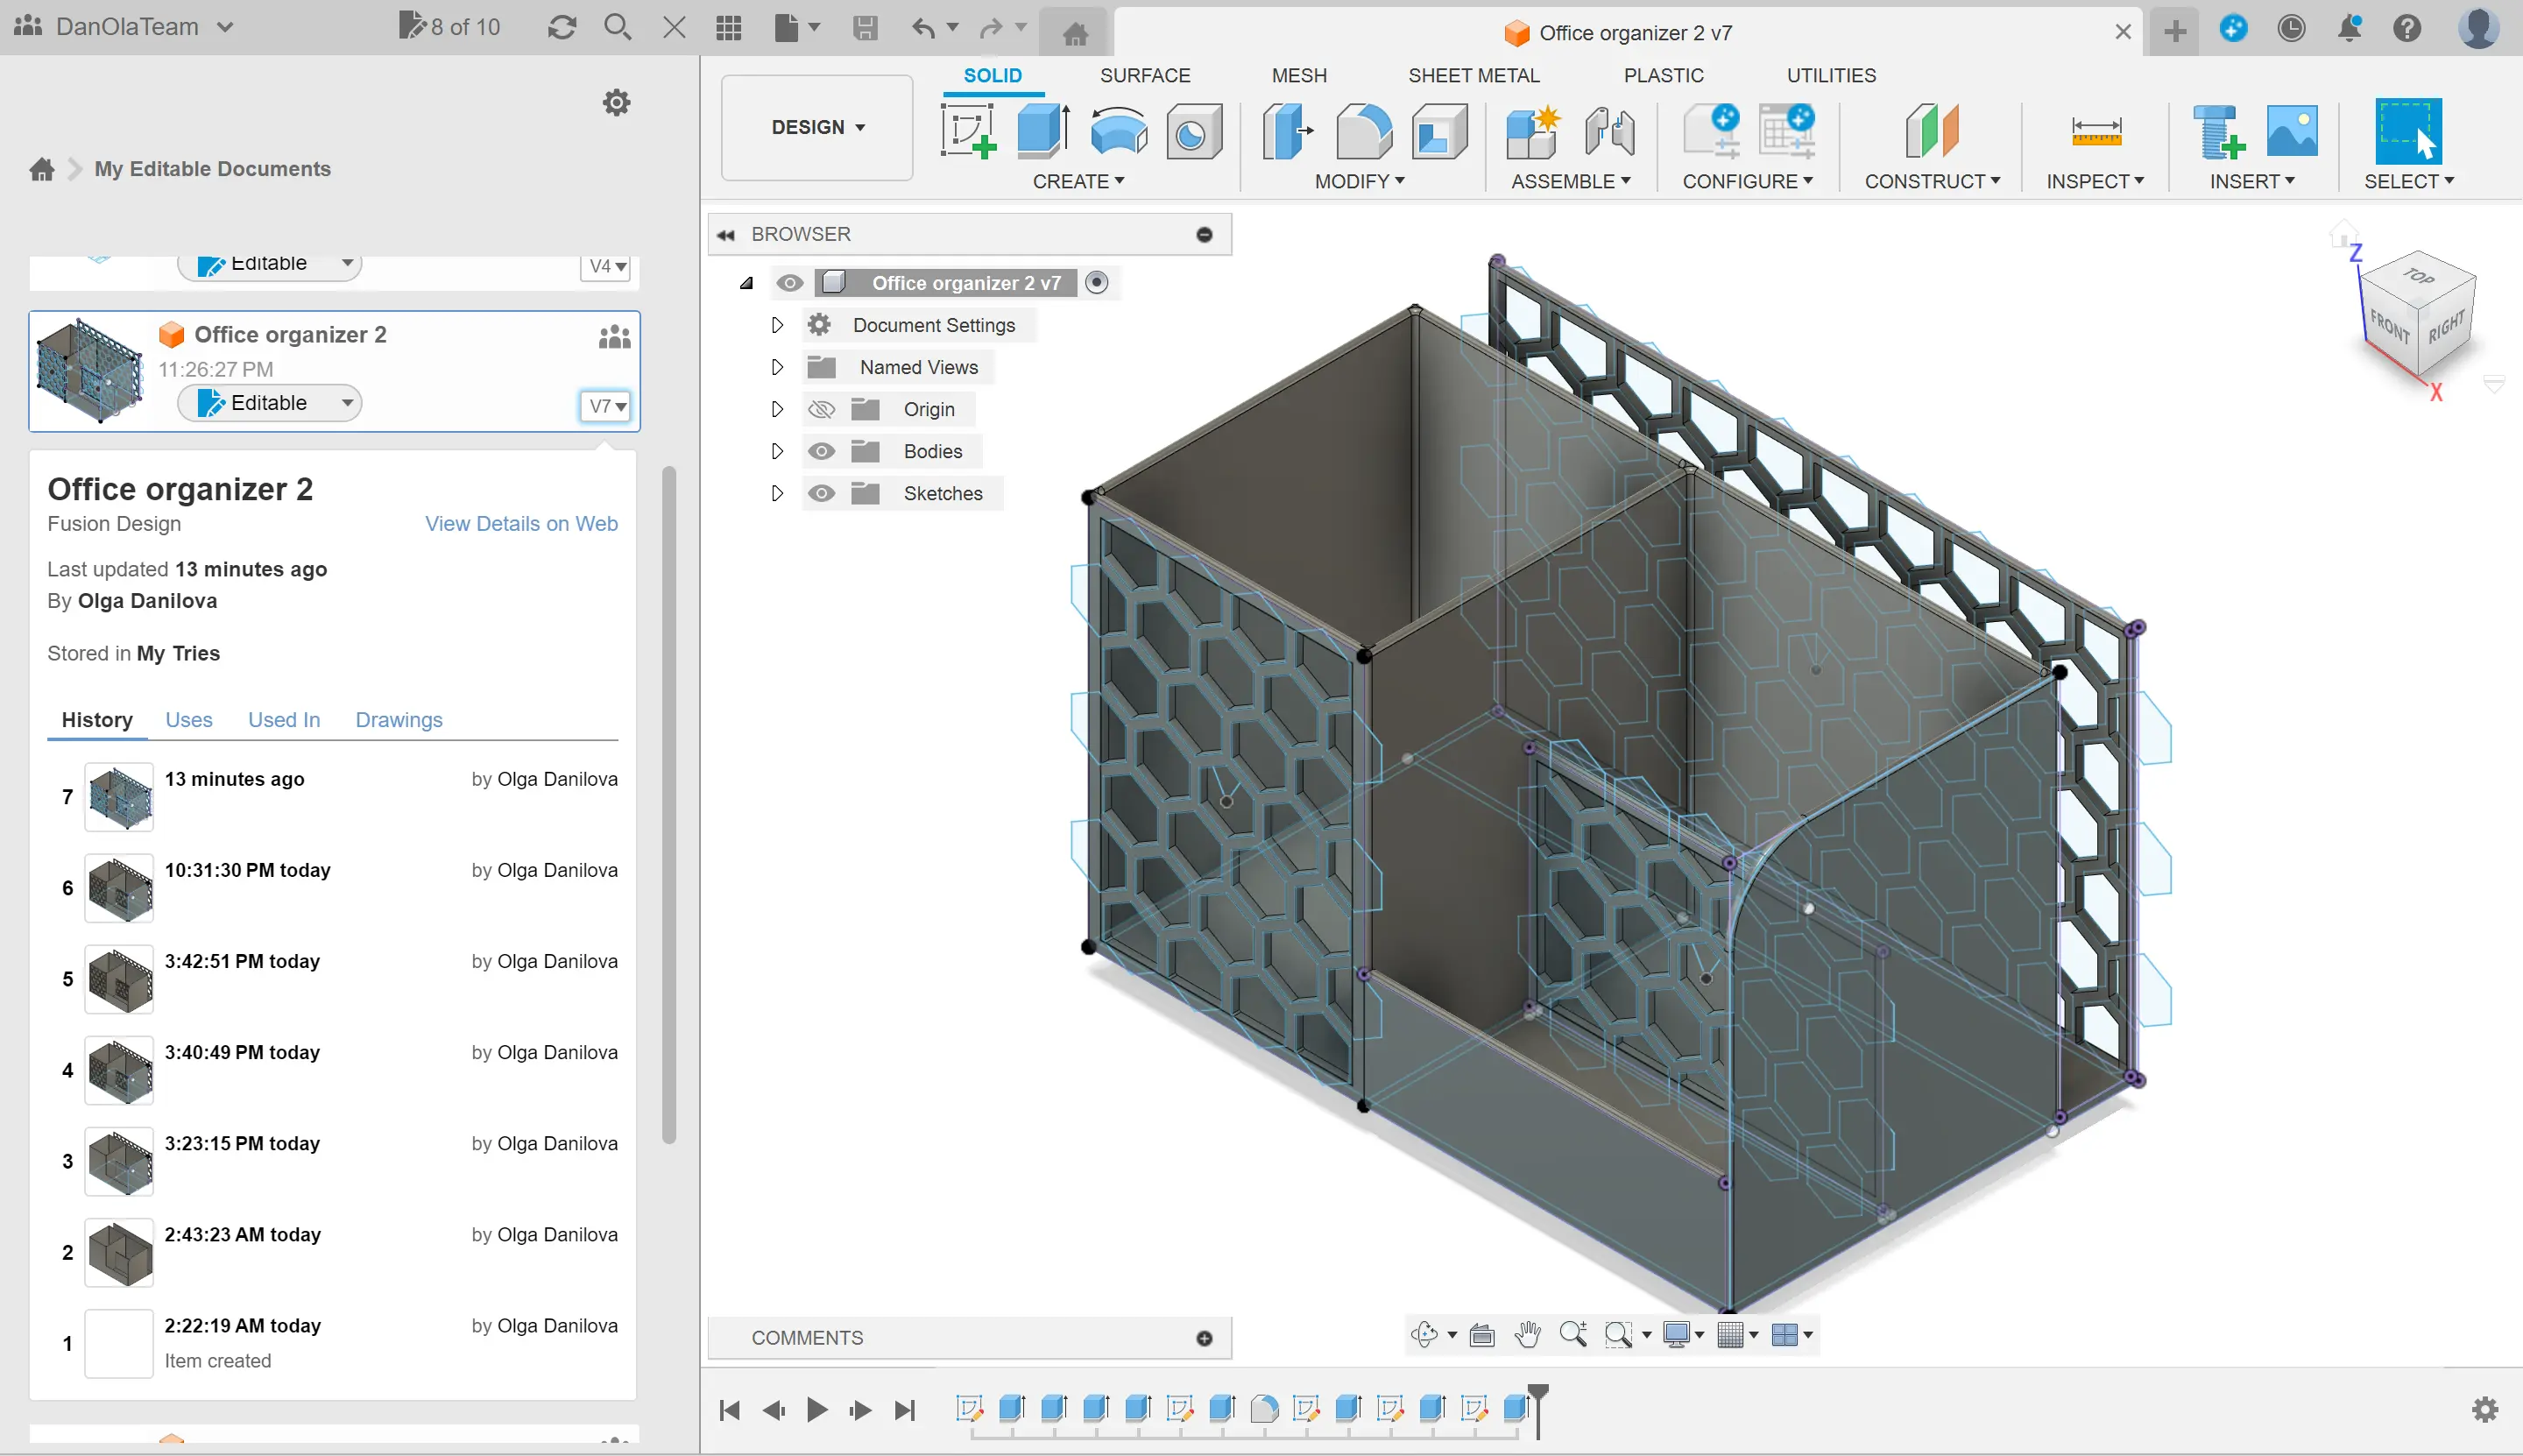Screen dimensions: 2523x1456
Task: Select the Revolve tool icon
Action: pyautogui.click(x=1118, y=131)
